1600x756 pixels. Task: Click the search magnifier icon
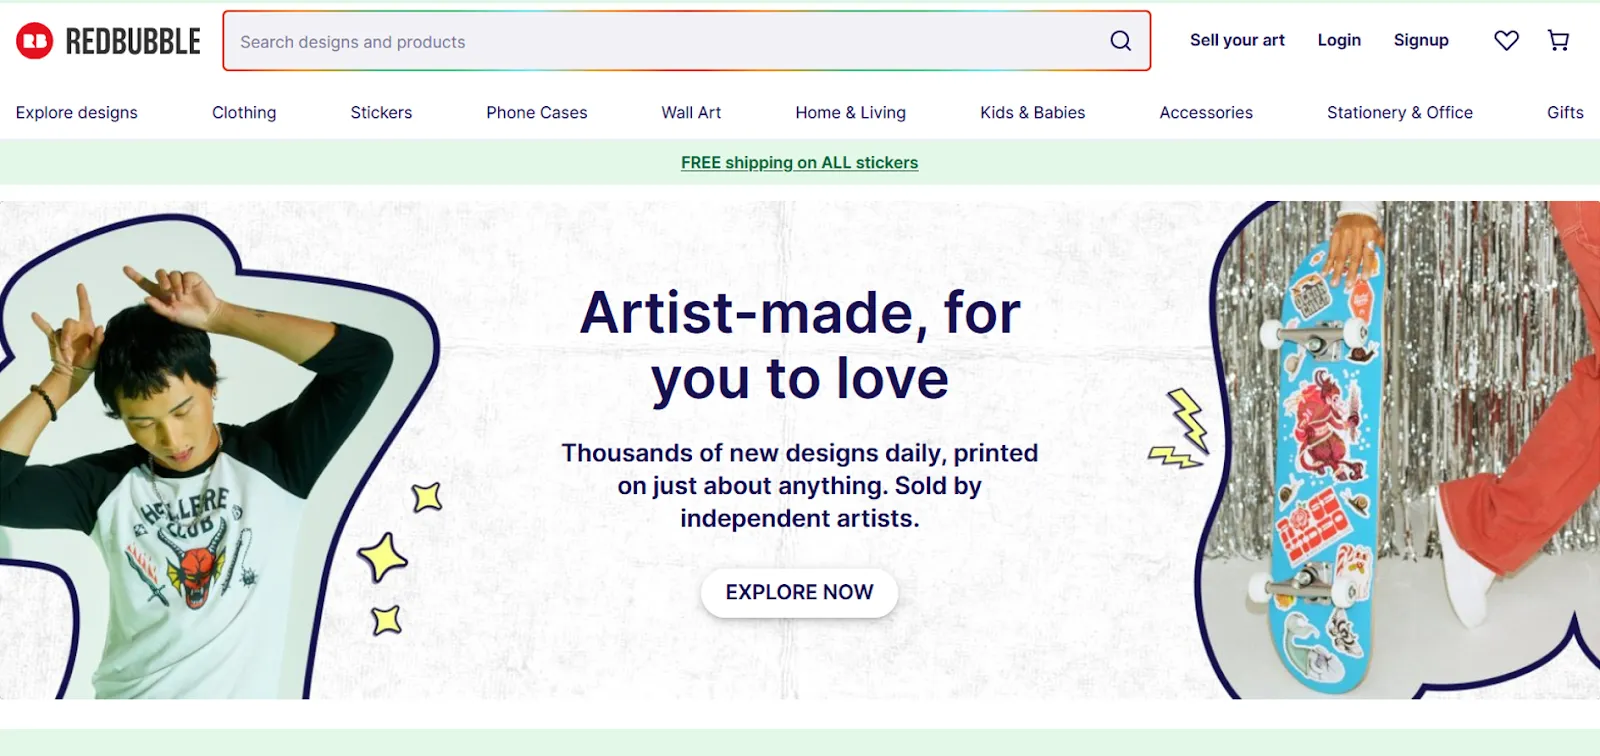(x=1120, y=41)
